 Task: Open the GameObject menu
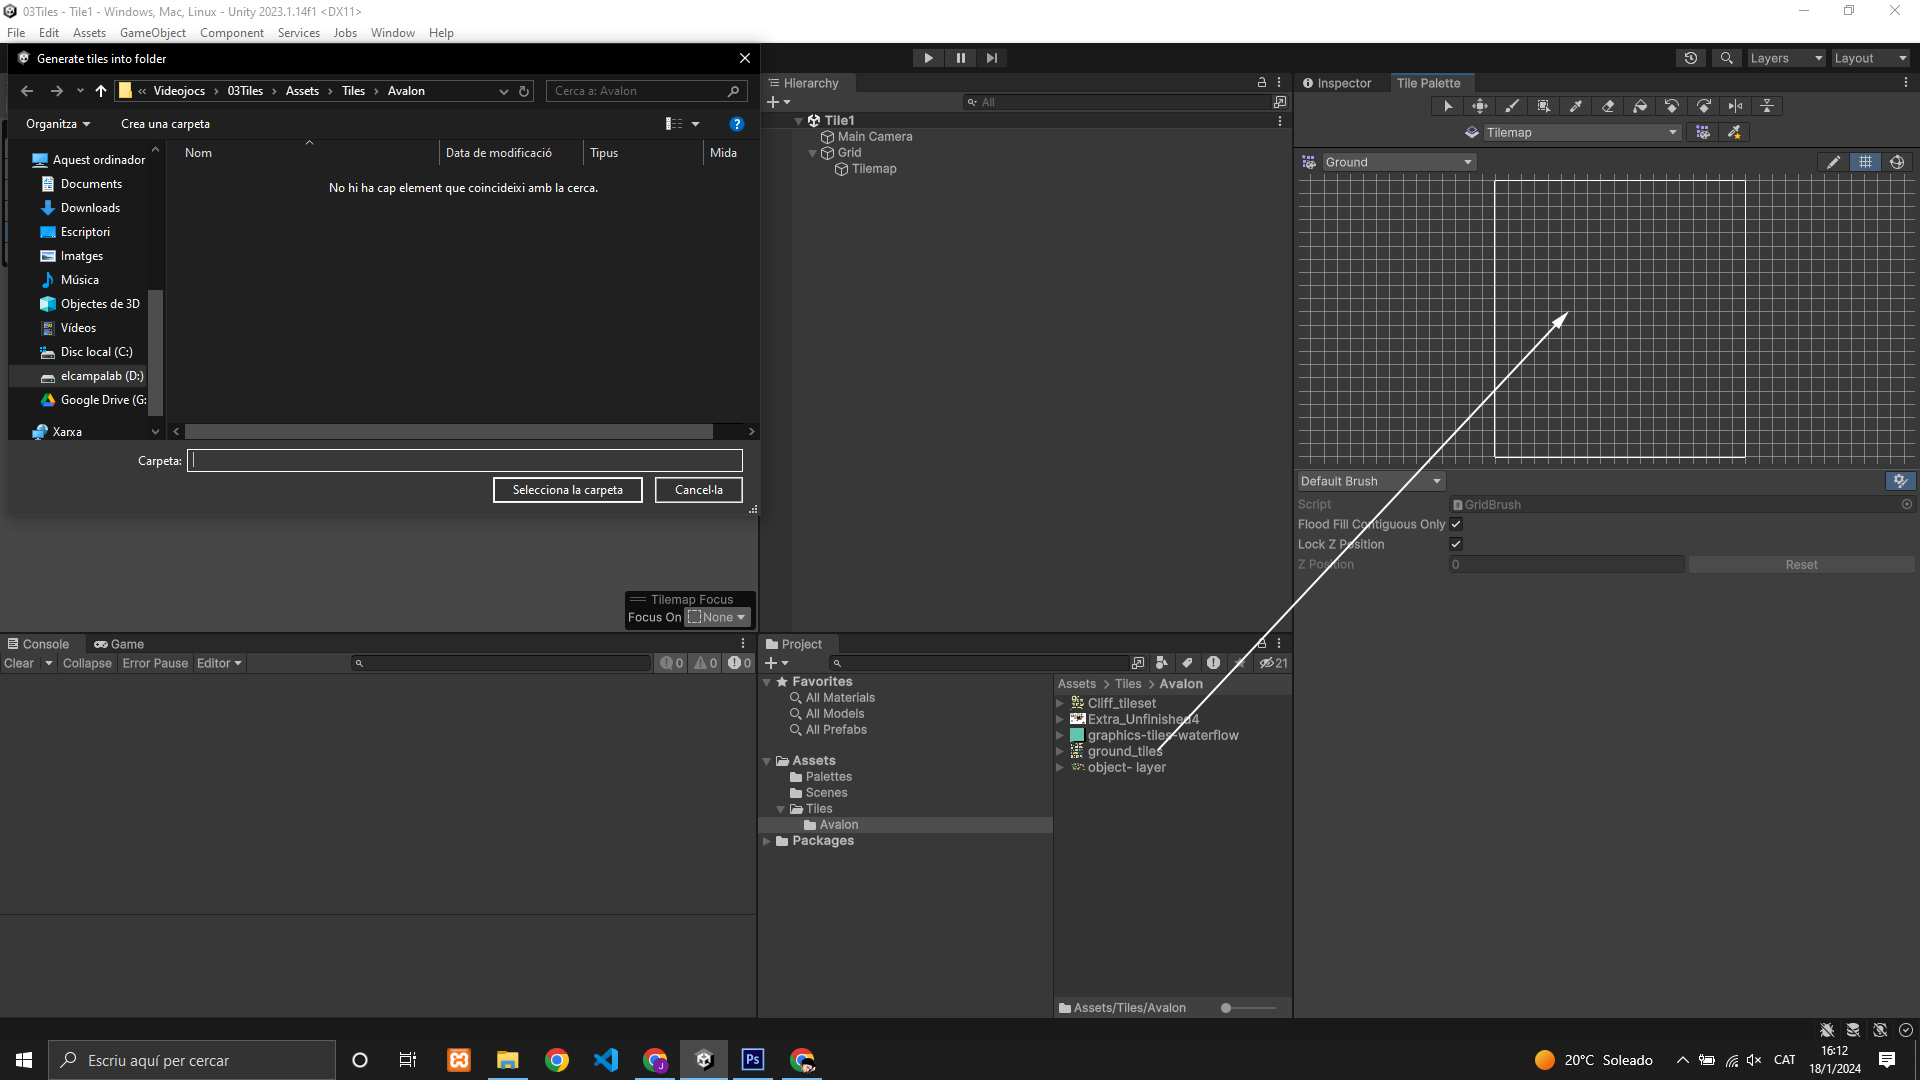tap(152, 33)
